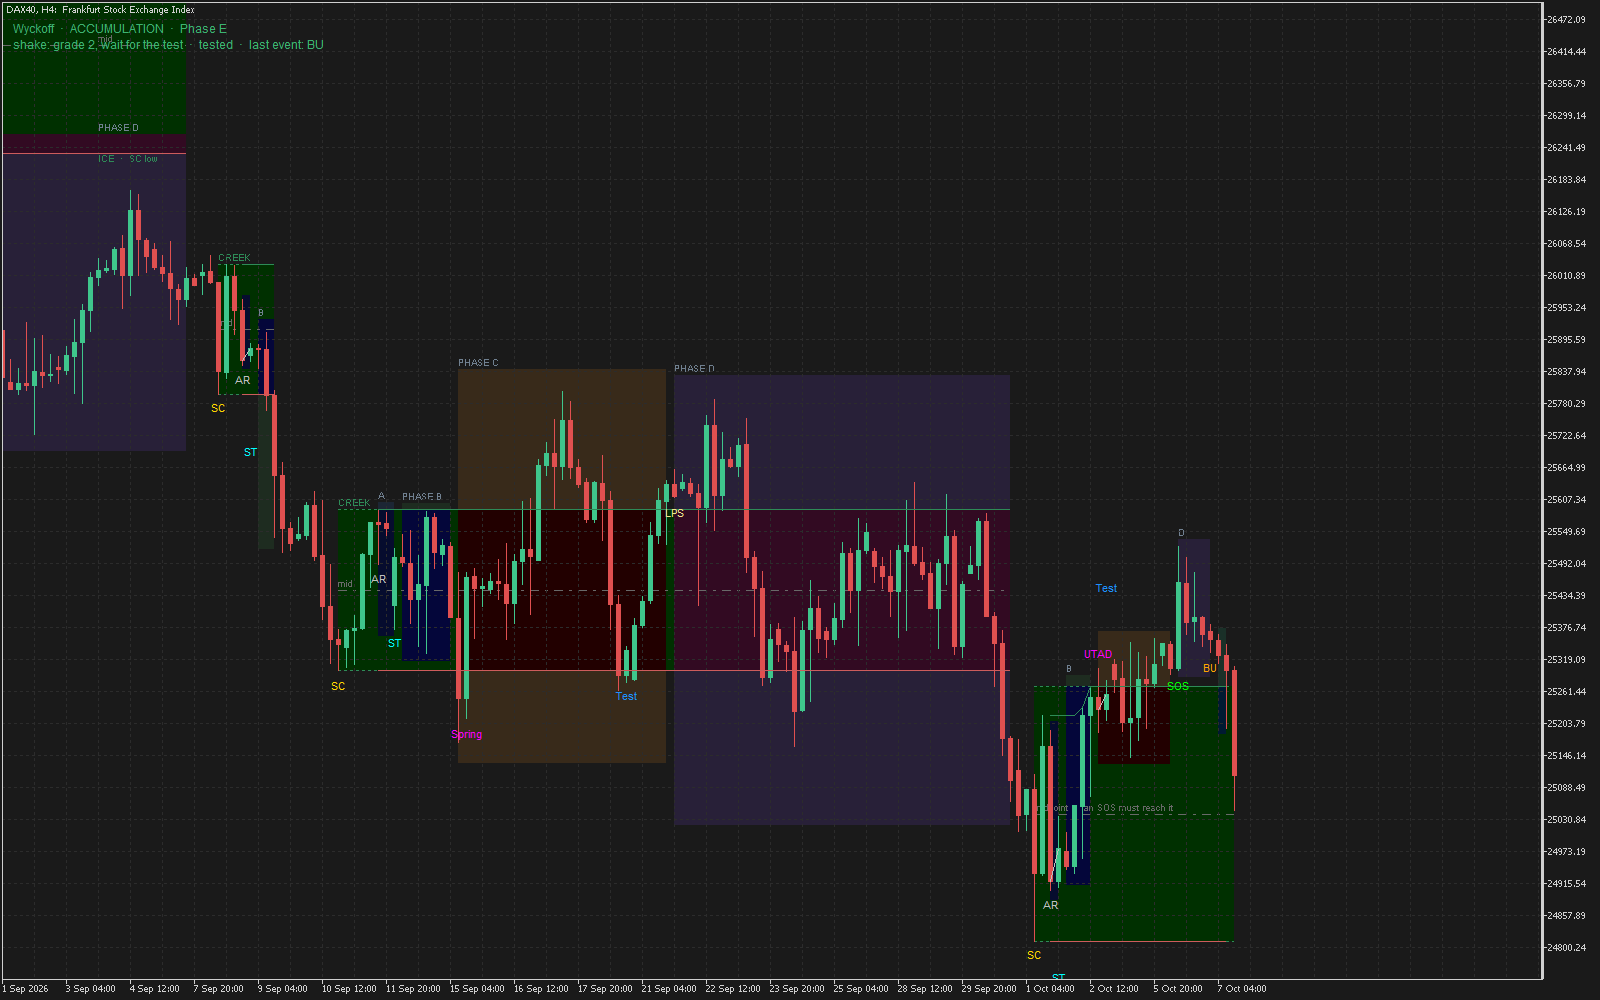Click the '17 Sep 20:00' time label
1600x1000 pixels.
pos(605,989)
